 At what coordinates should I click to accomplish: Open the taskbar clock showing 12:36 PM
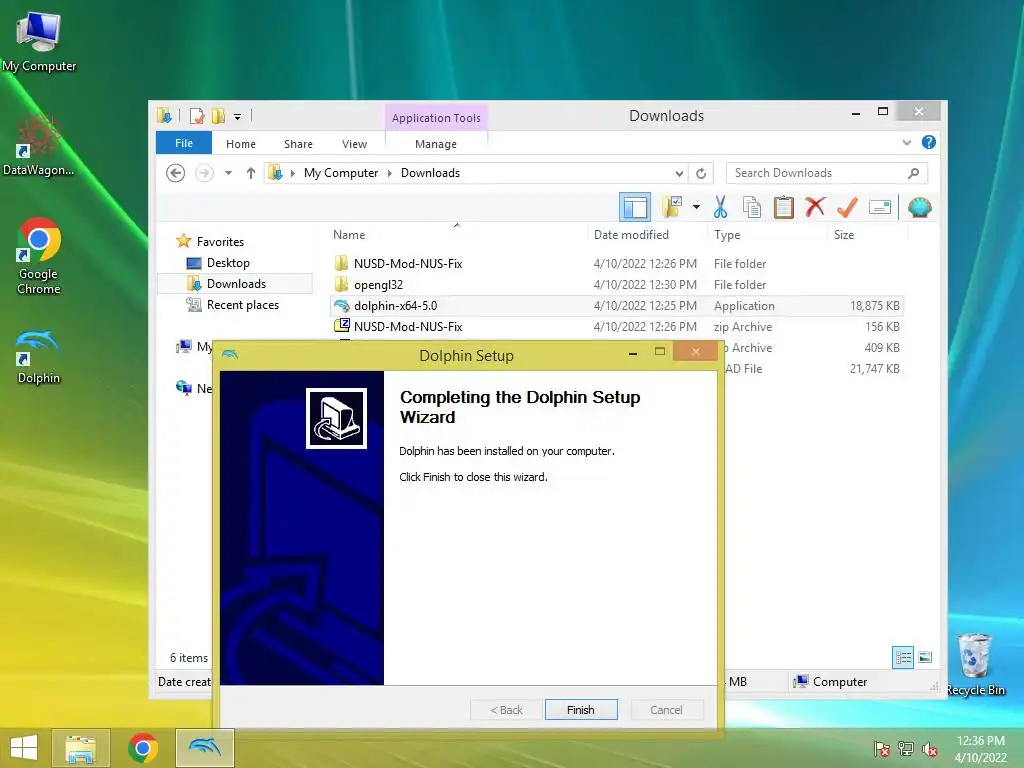(x=980, y=749)
